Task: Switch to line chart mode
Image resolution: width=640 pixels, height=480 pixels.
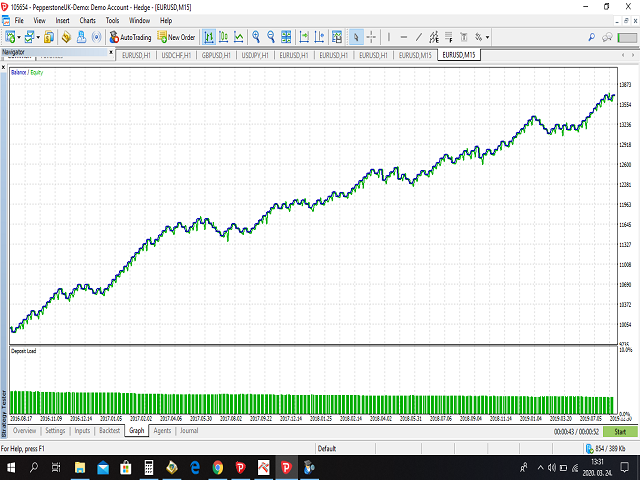Action: 240,37
